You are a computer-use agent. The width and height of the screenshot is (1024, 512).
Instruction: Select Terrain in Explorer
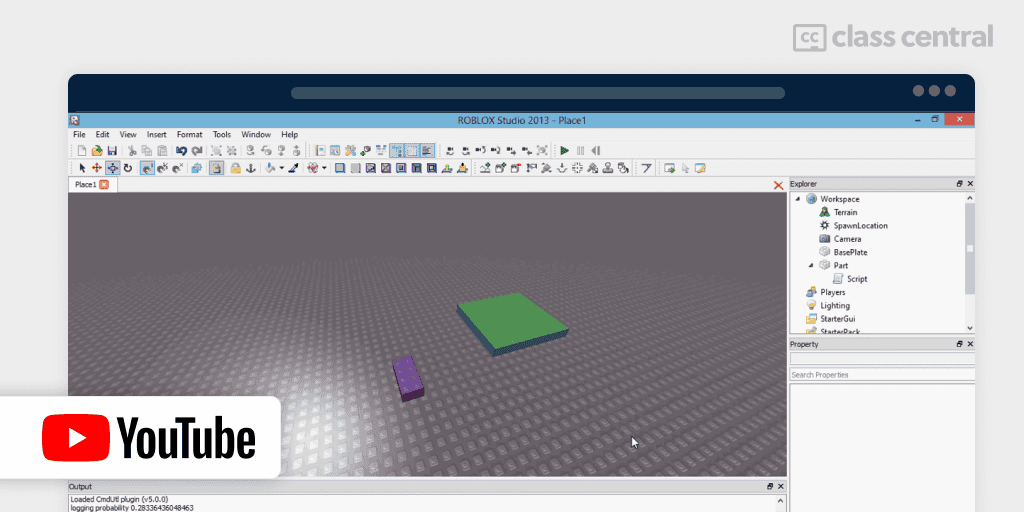point(845,212)
